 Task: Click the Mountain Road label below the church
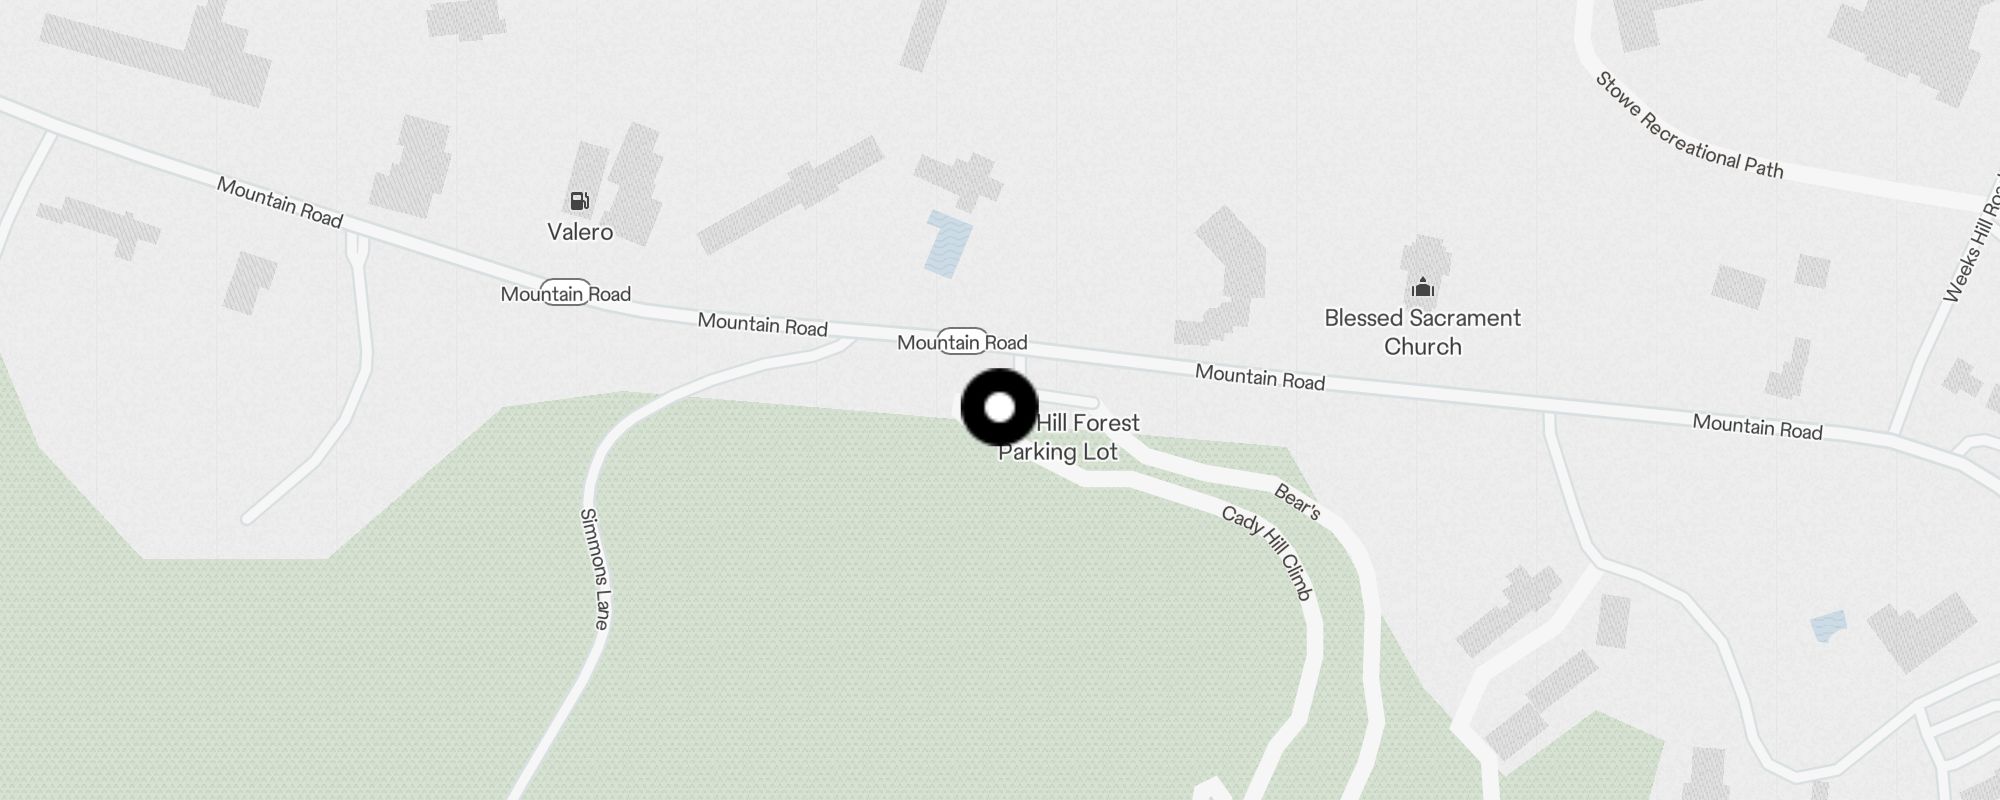point(1260,378)
